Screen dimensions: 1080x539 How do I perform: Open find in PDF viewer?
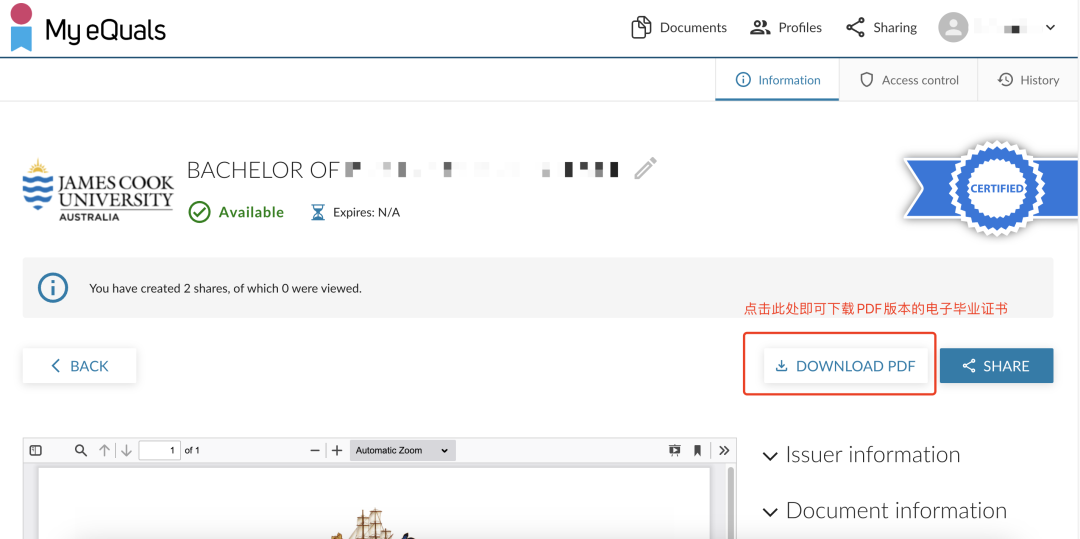[81, 450]
